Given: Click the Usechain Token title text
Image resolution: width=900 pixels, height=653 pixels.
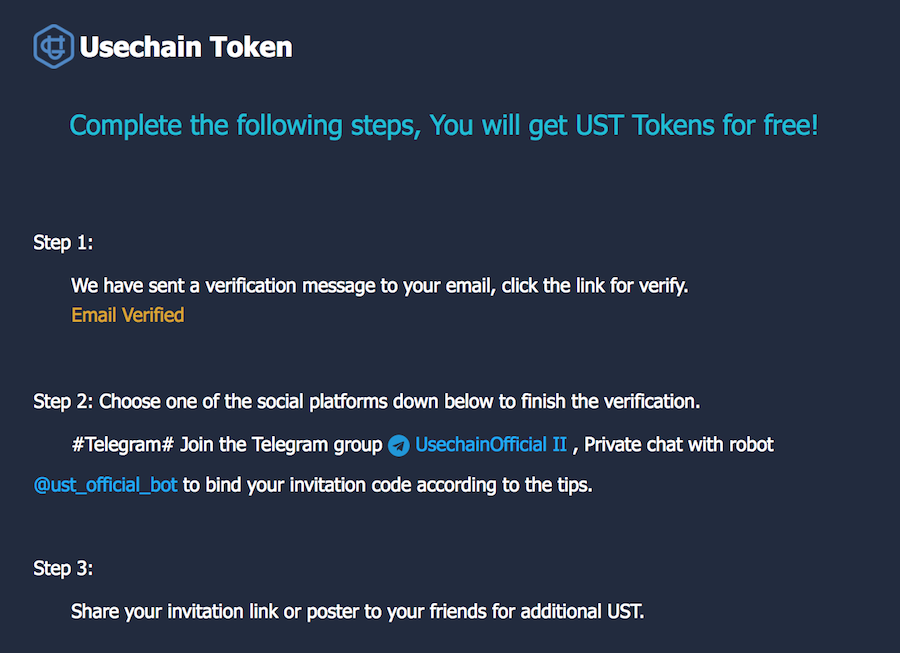Looking at the screenshot, I should tap(186, 47).
